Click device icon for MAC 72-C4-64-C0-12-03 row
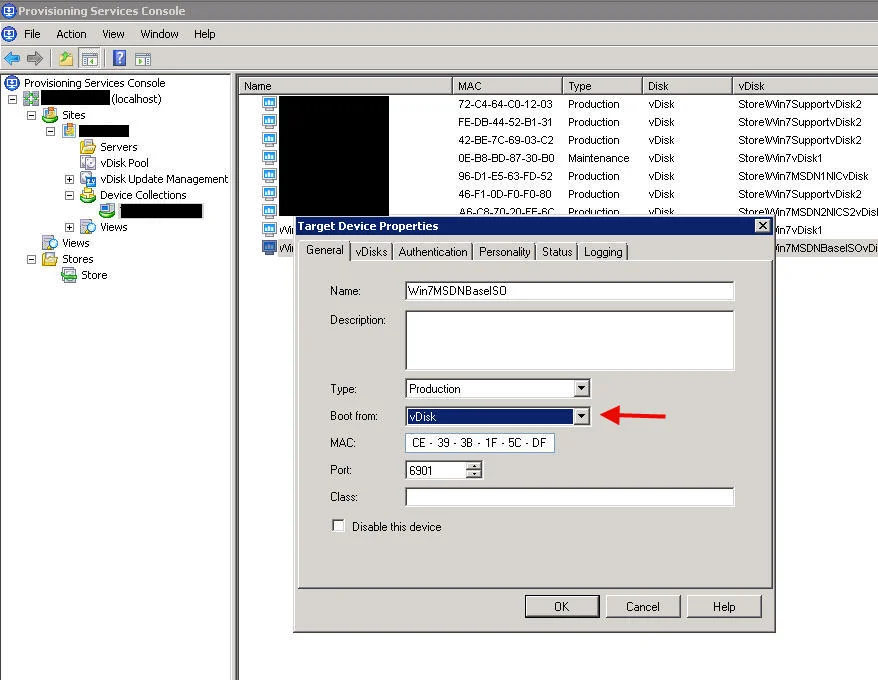 269,103
